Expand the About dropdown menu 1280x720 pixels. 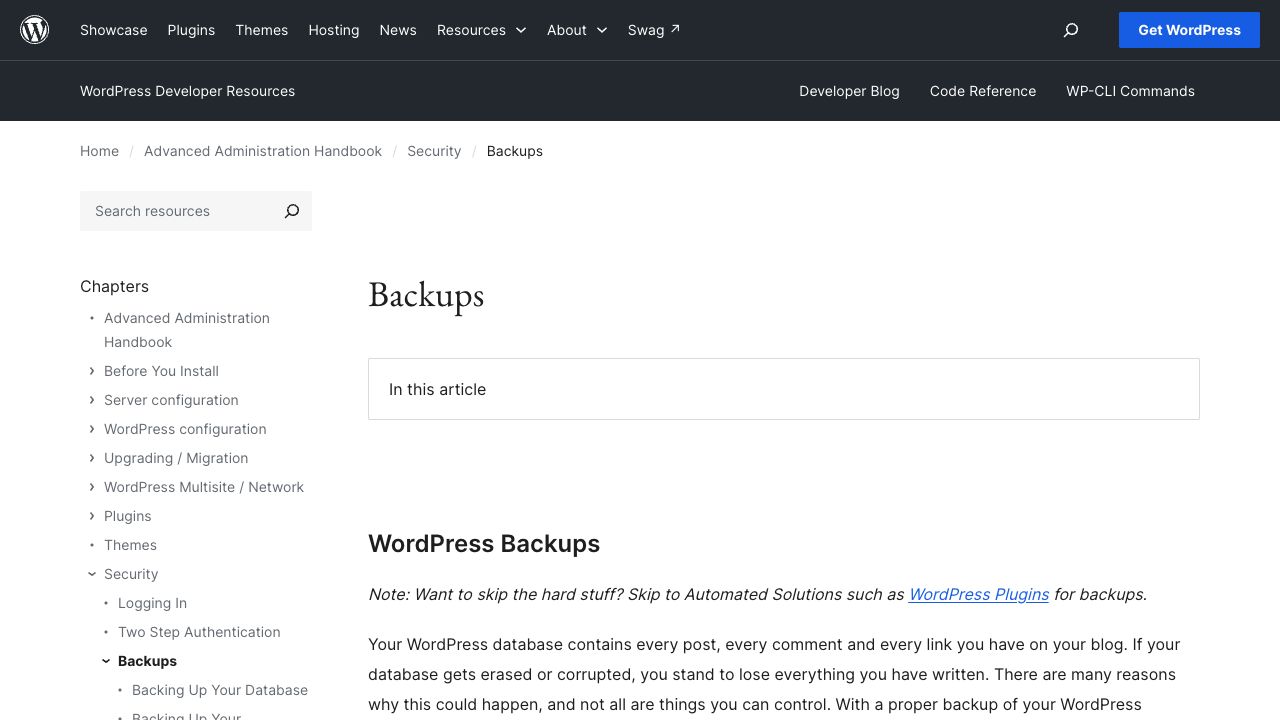577,30
